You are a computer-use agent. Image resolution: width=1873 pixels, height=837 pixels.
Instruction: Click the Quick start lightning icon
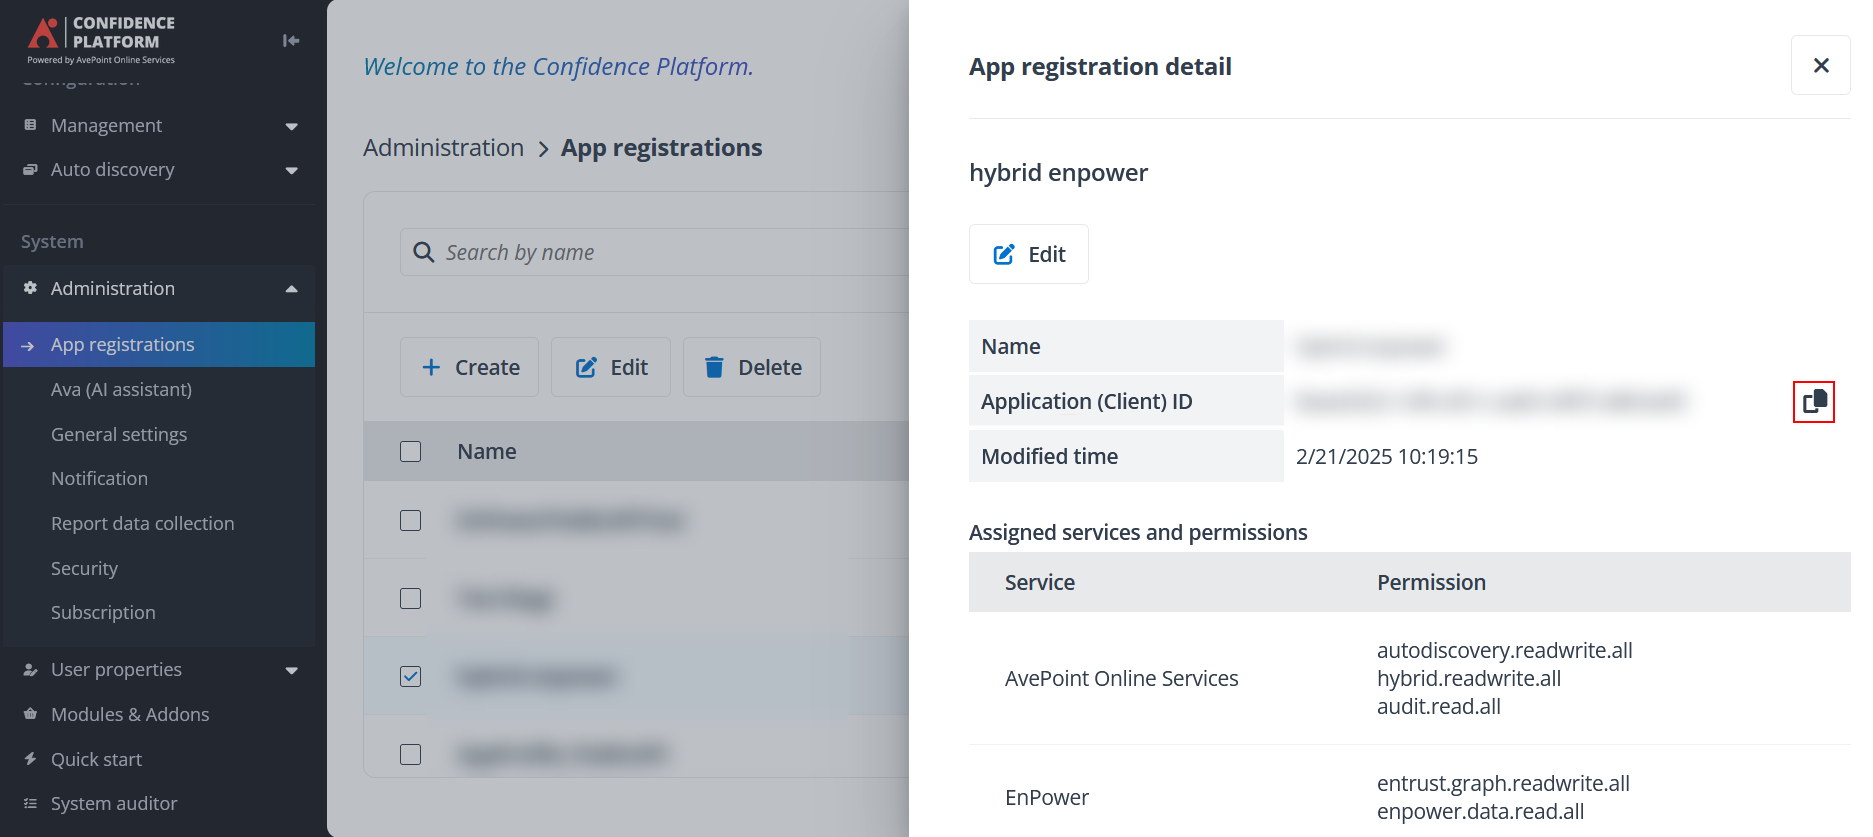tap(30, 759)
